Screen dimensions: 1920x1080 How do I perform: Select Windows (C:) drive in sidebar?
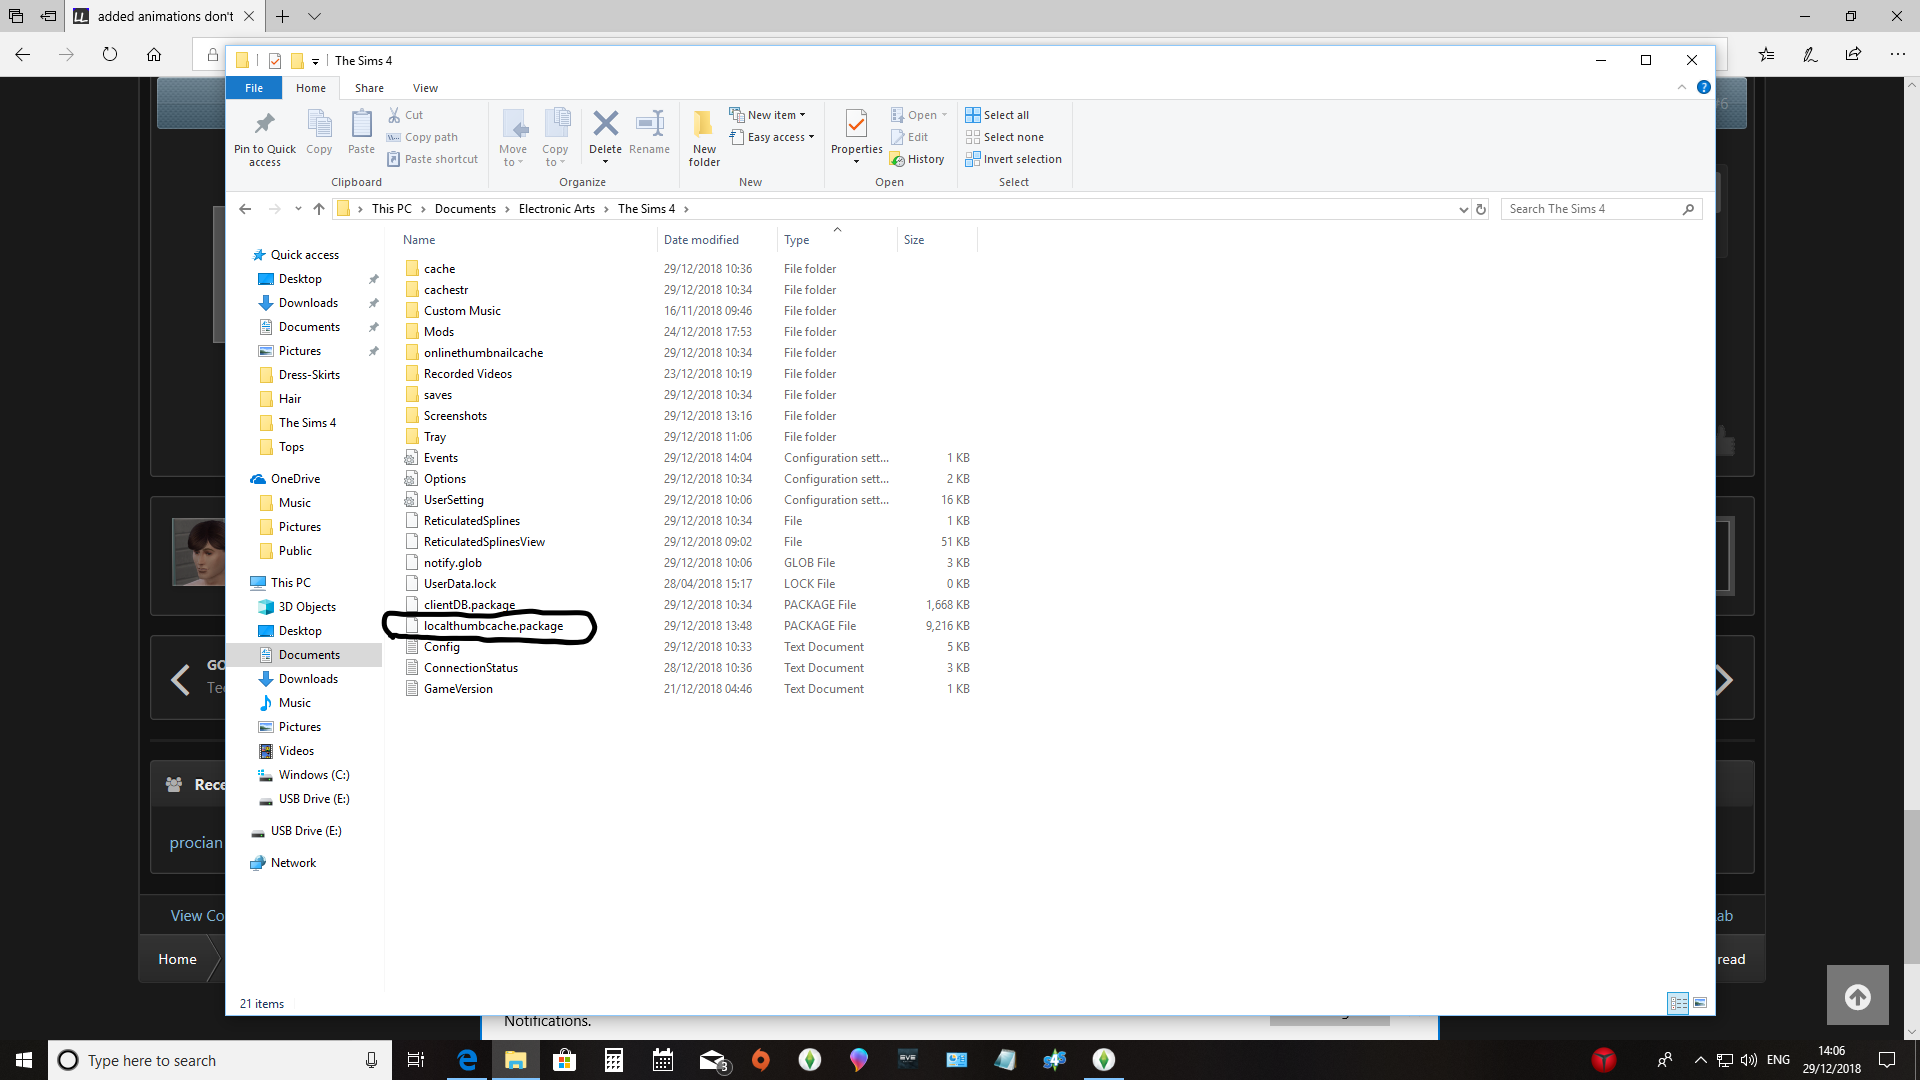[313, 775]
